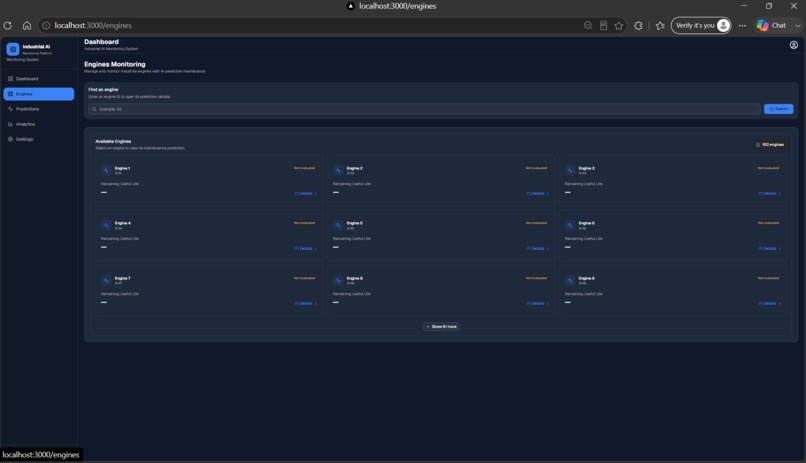Open Details link for Engine 3

769,194
